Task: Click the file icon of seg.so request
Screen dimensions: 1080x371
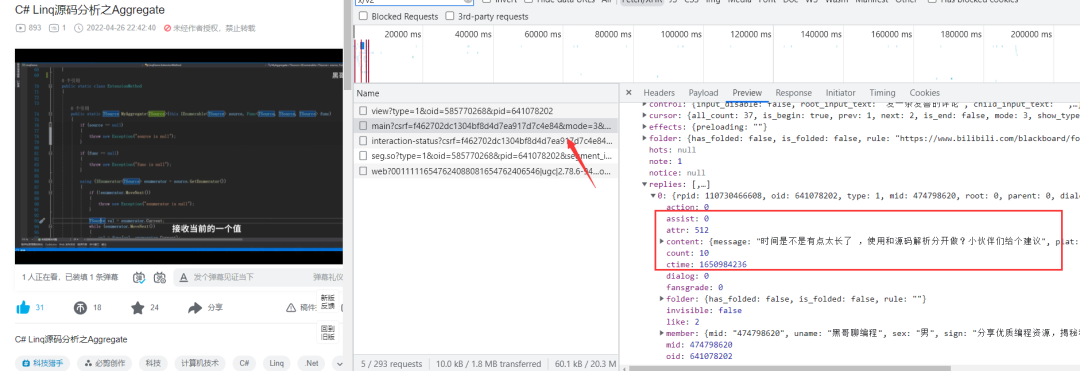Action: [x=362, y=156]
